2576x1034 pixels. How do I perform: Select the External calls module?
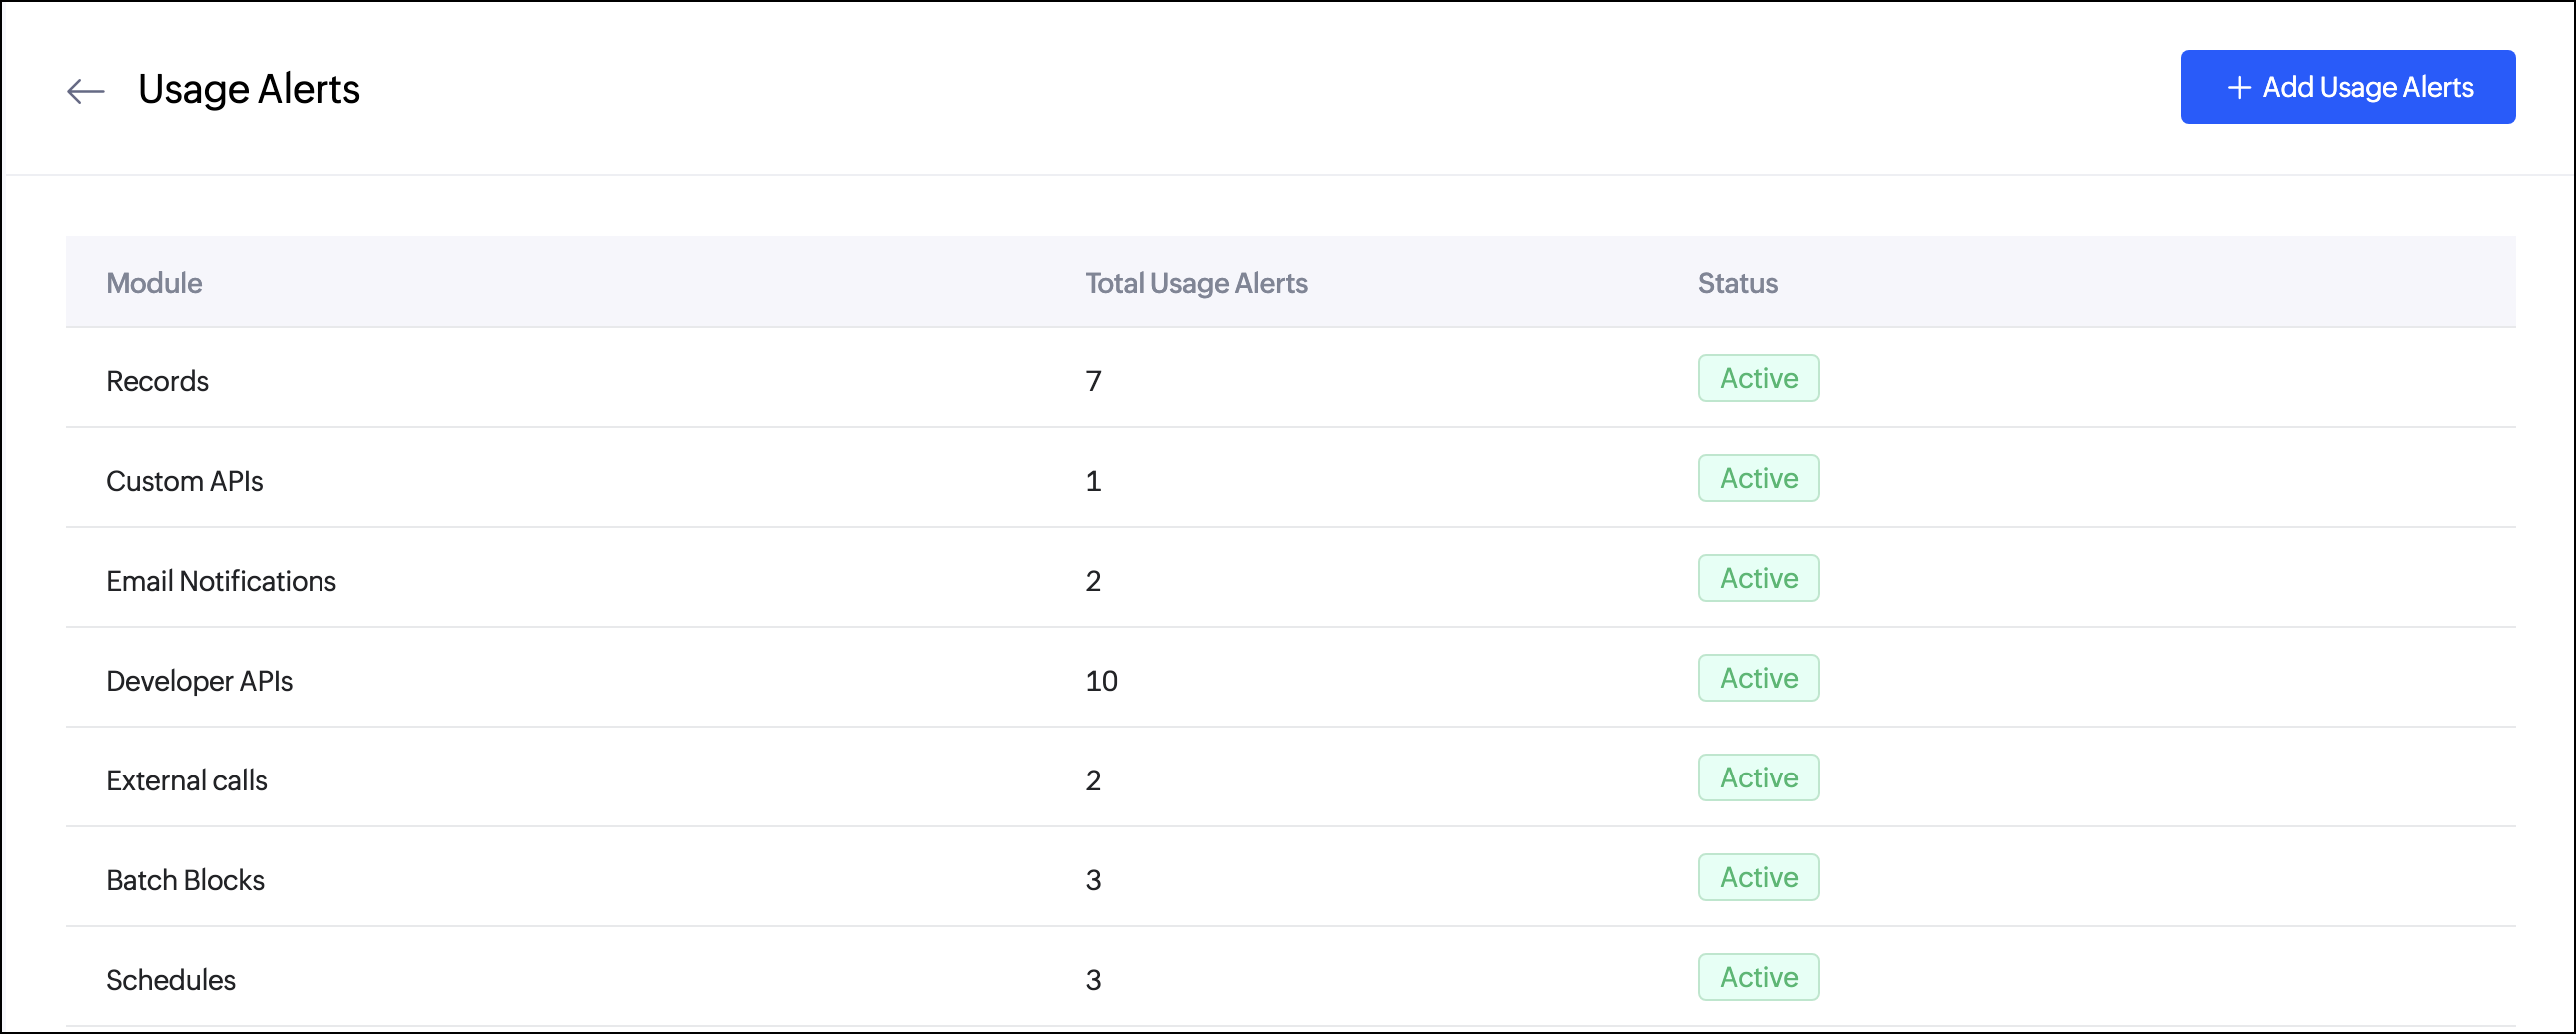click(x=186, y=781)
